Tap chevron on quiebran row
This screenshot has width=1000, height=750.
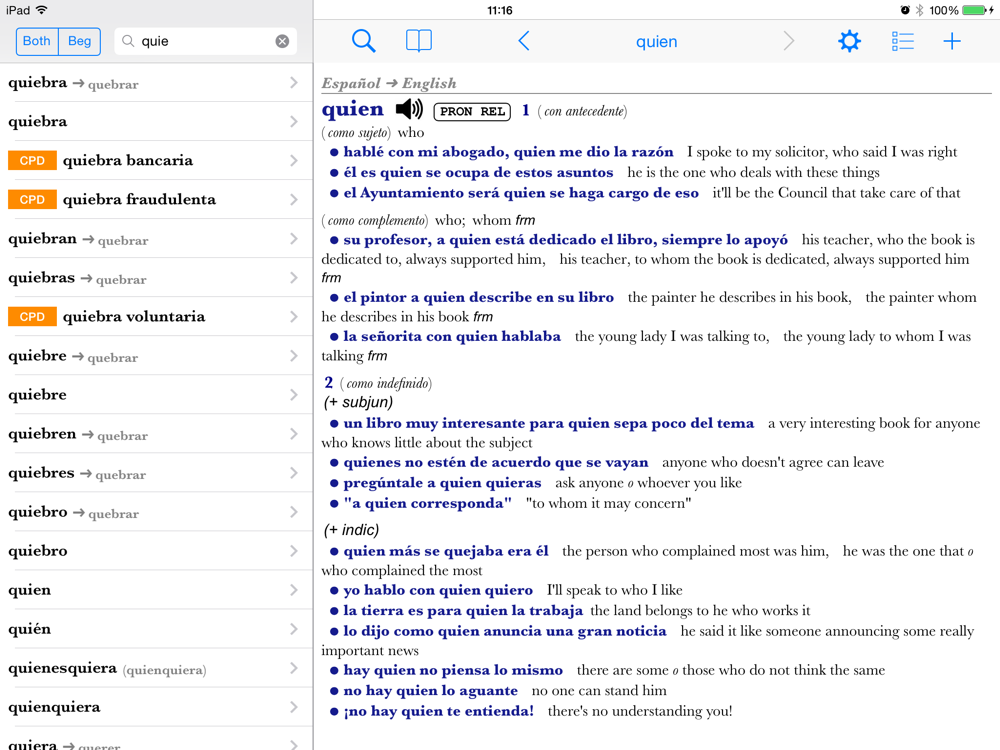(x=293, y=239)
